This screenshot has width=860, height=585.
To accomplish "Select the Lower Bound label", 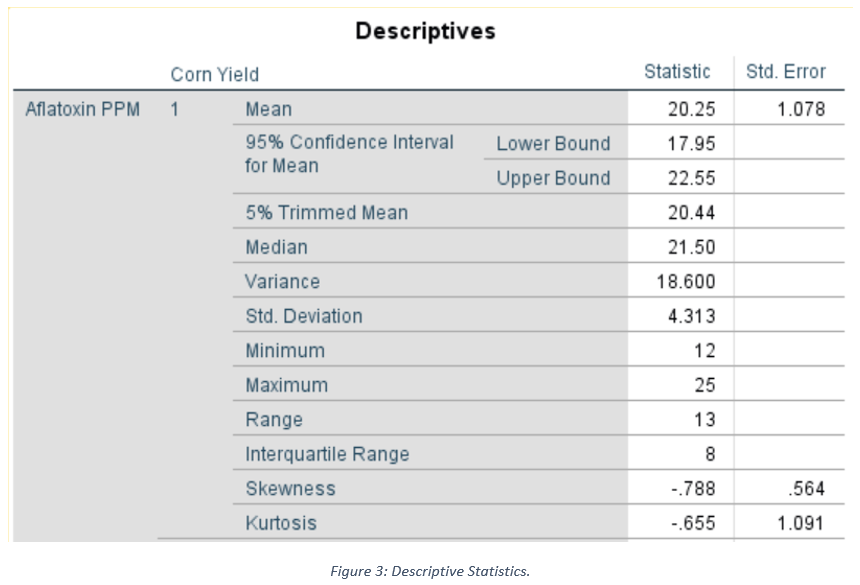I will tap(553, 143).
